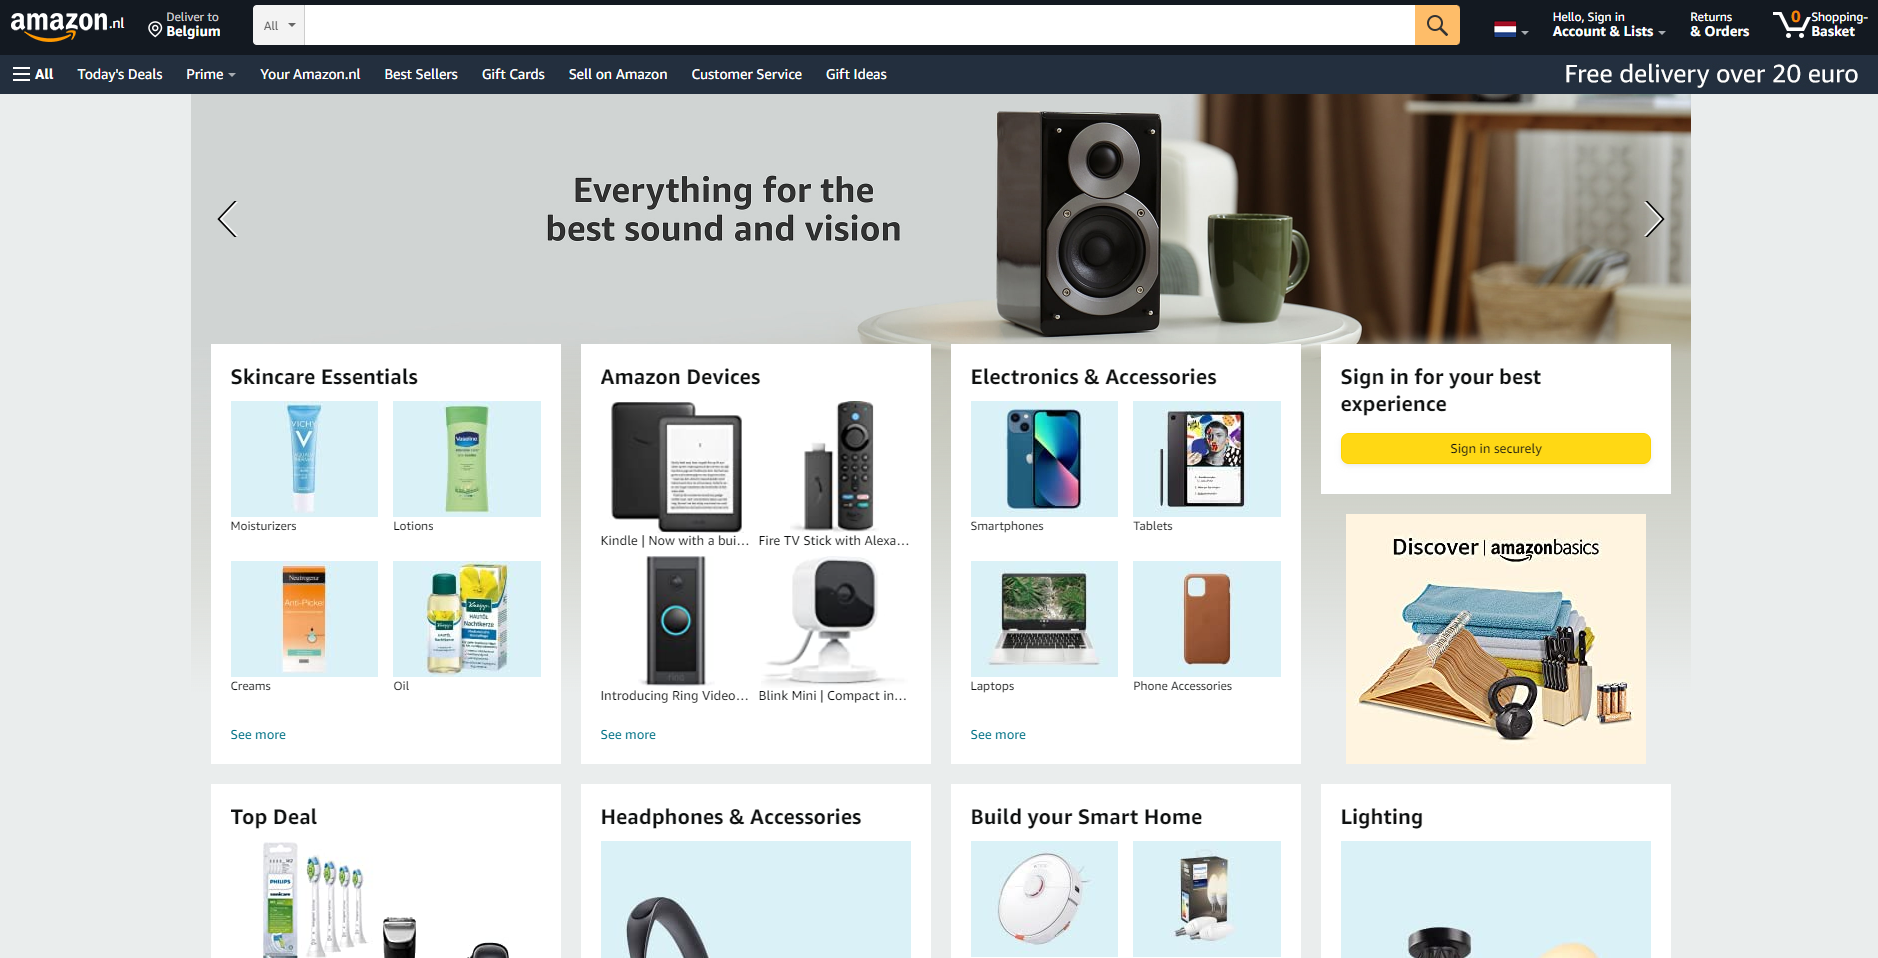Expand the All search category dropdown
Viewport: 1878px width, 958px height.
tap(279, 25)
